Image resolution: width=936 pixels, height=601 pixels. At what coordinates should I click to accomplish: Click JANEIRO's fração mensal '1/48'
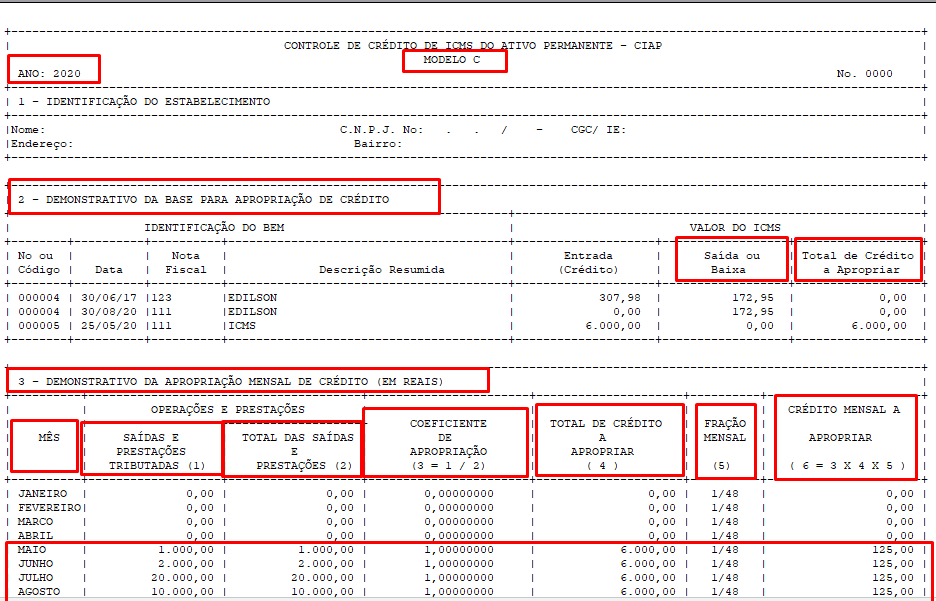(x=725, y=494)
